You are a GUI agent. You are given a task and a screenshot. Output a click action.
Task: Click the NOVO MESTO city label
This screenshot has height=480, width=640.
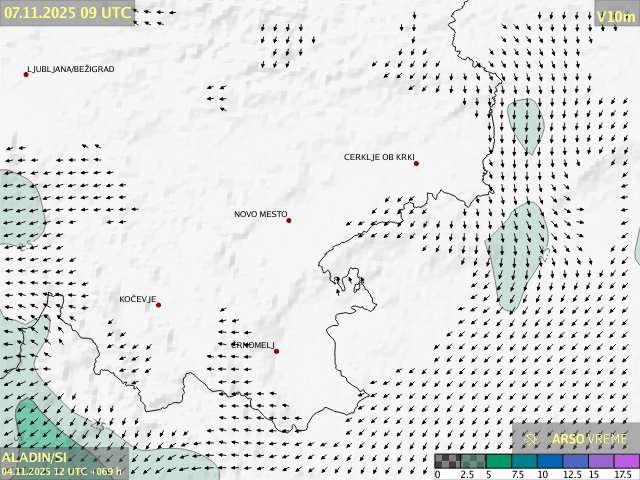coord(260,214)
